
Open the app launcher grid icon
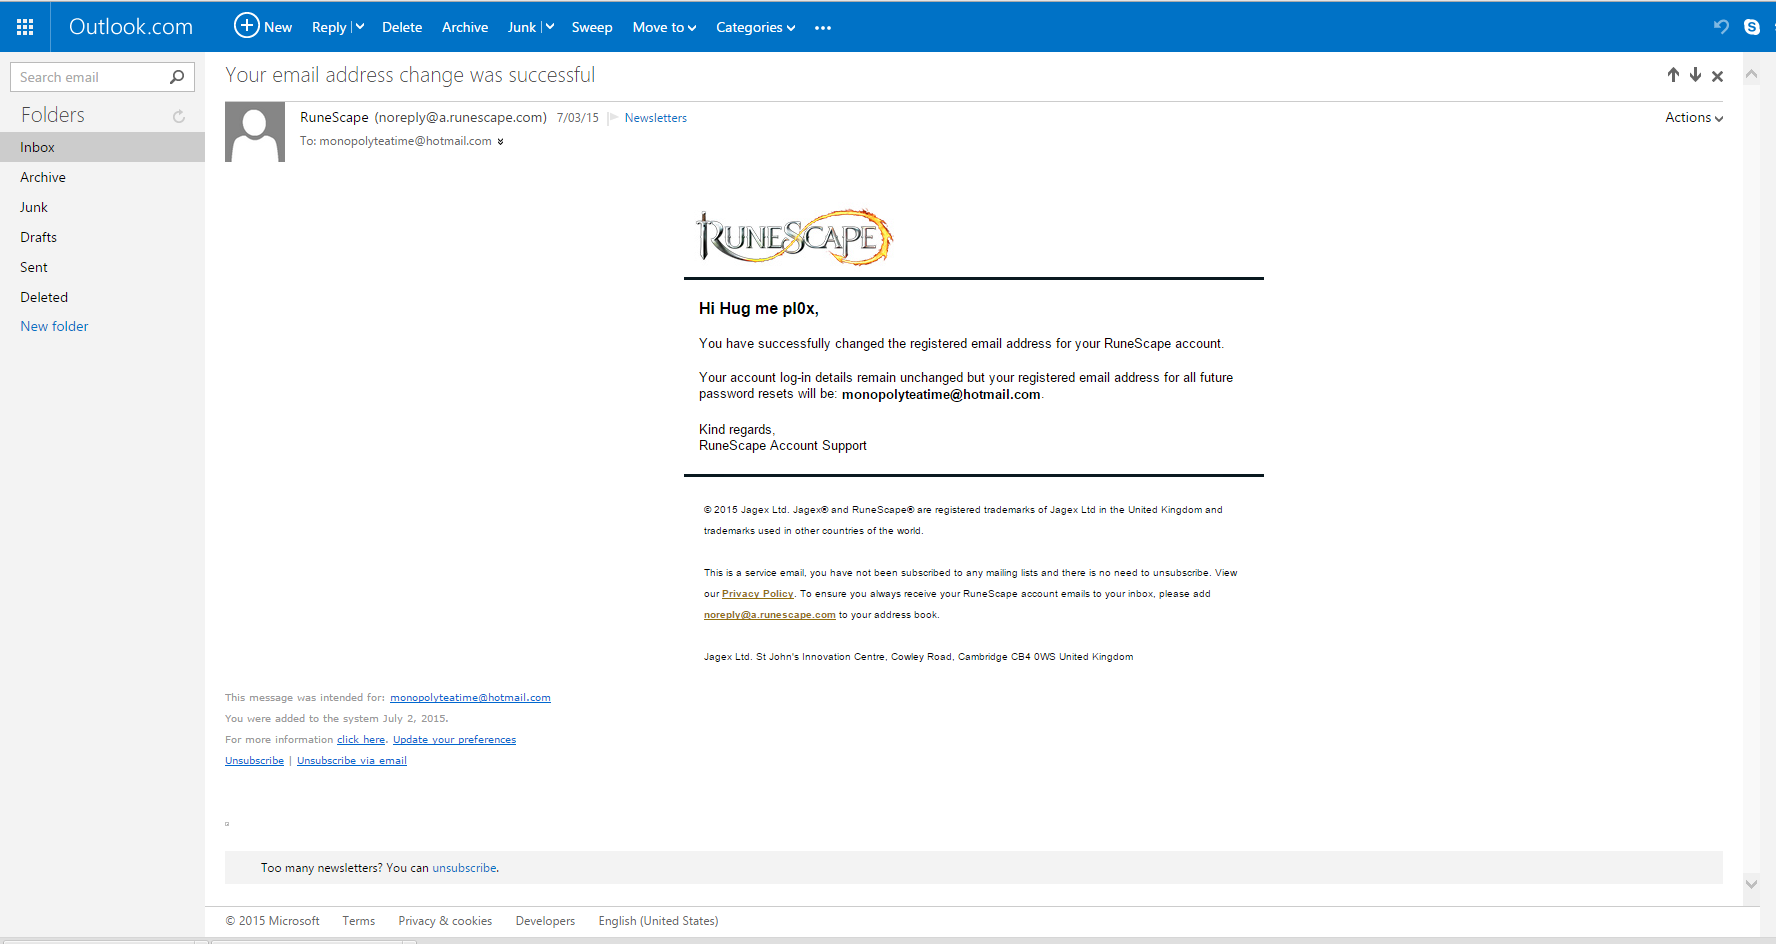tap(25, 27)
